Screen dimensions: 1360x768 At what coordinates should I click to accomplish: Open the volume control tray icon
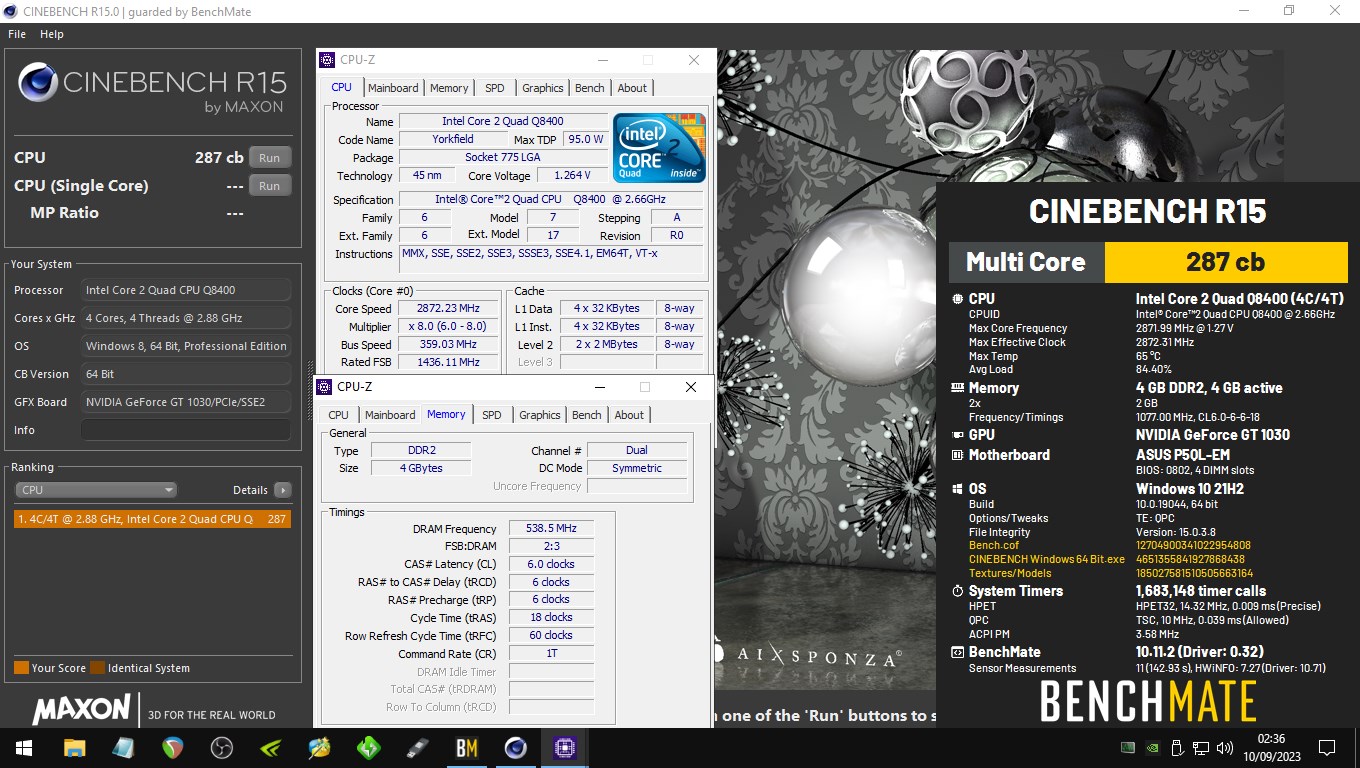[1225, 747]
